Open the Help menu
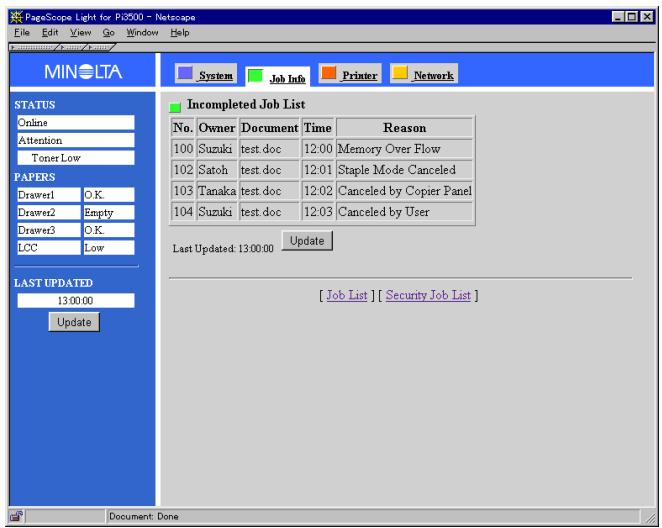 (179, 32)
